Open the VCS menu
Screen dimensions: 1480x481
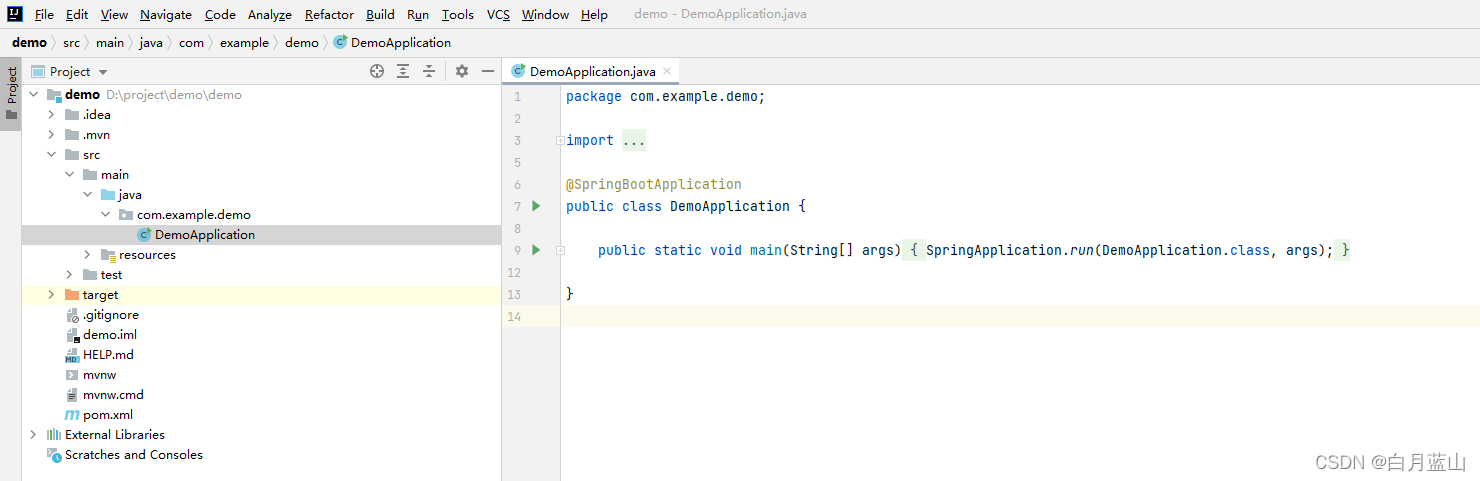(498, 14)
